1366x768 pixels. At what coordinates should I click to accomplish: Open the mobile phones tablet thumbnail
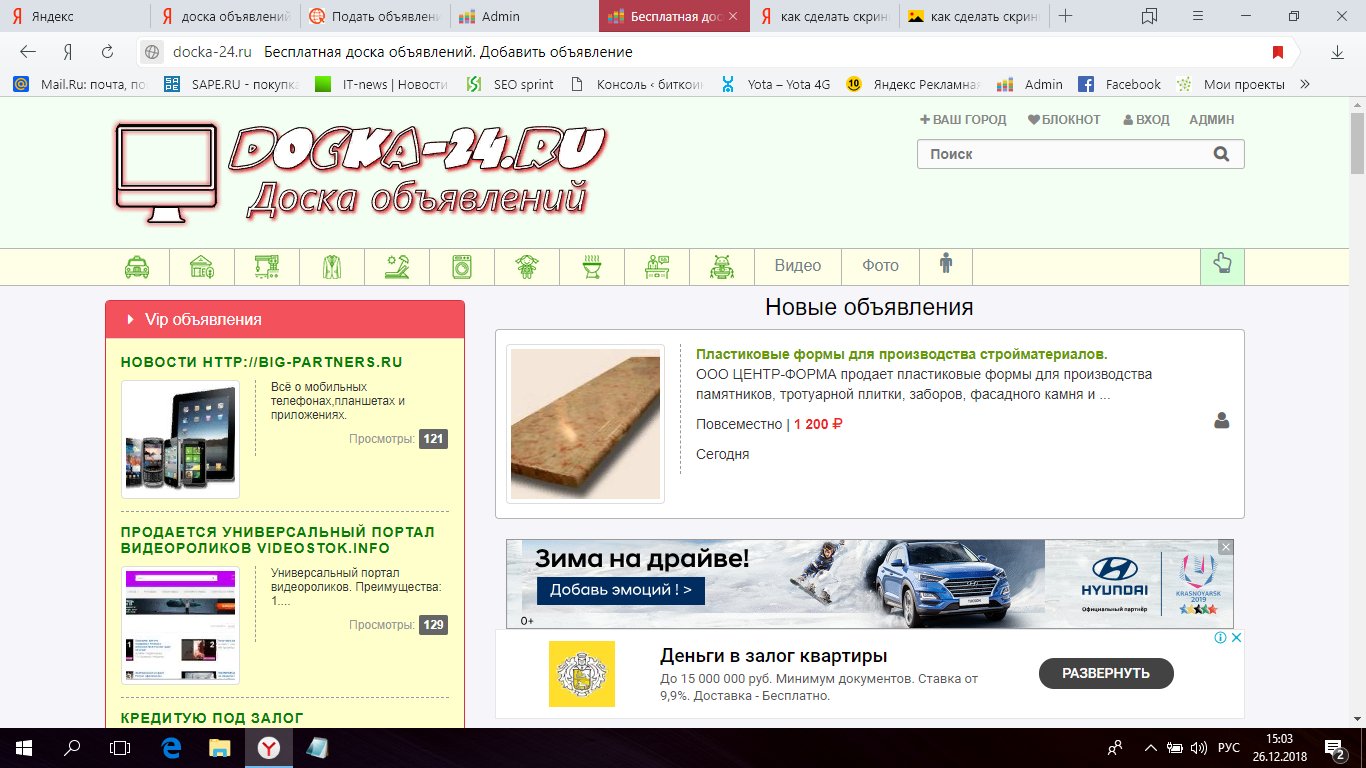[x=181, y=439]
